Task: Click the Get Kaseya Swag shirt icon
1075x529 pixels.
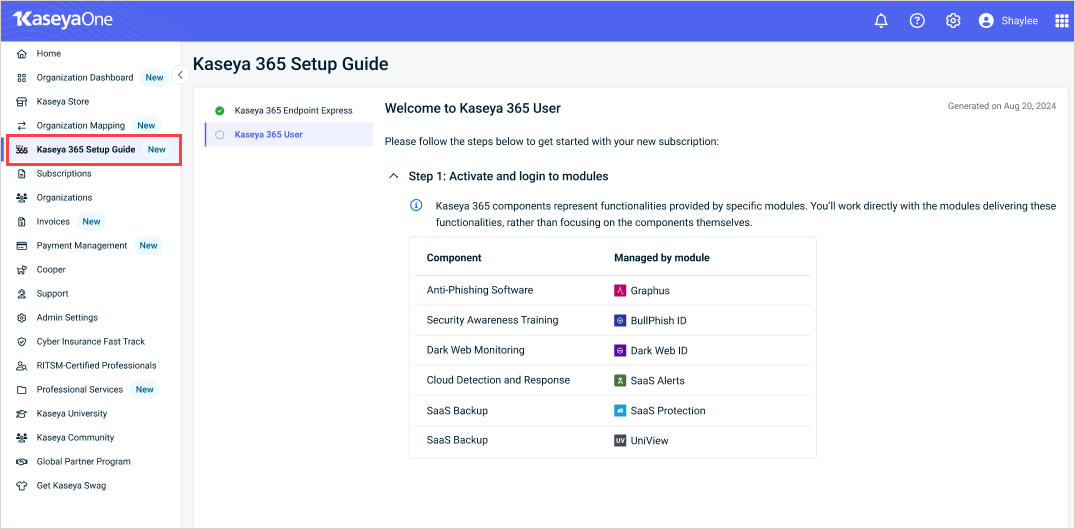Action: (22, 485)
